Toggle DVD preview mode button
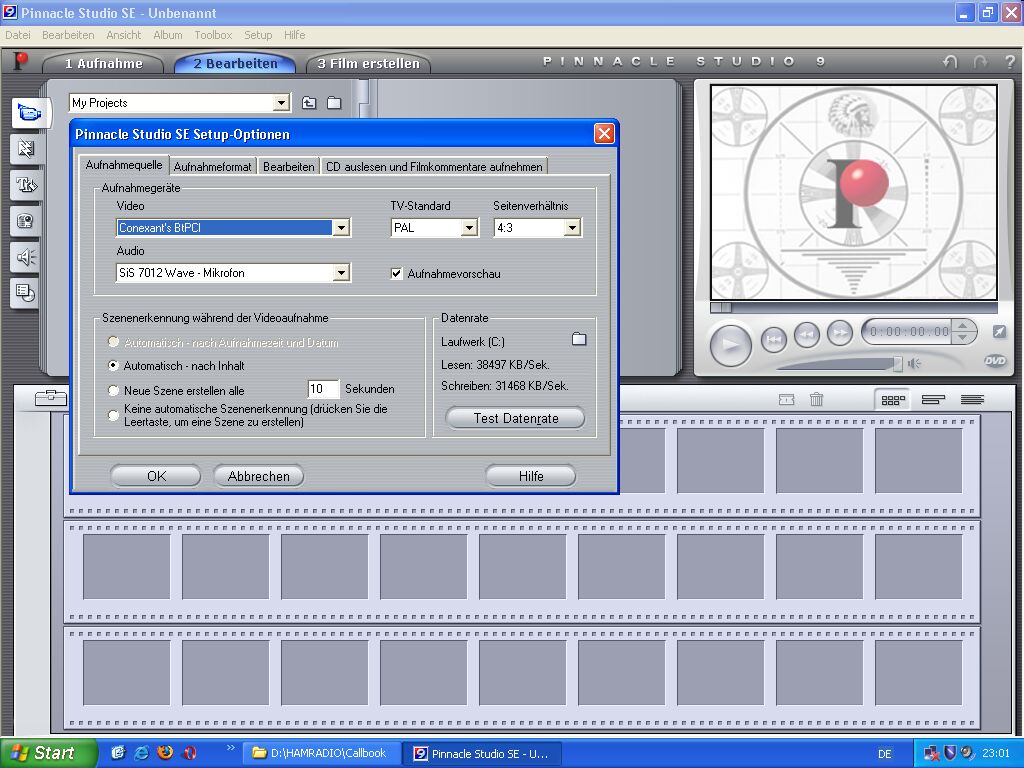This screenshot has height=768, width=1024. click(995, 361)
